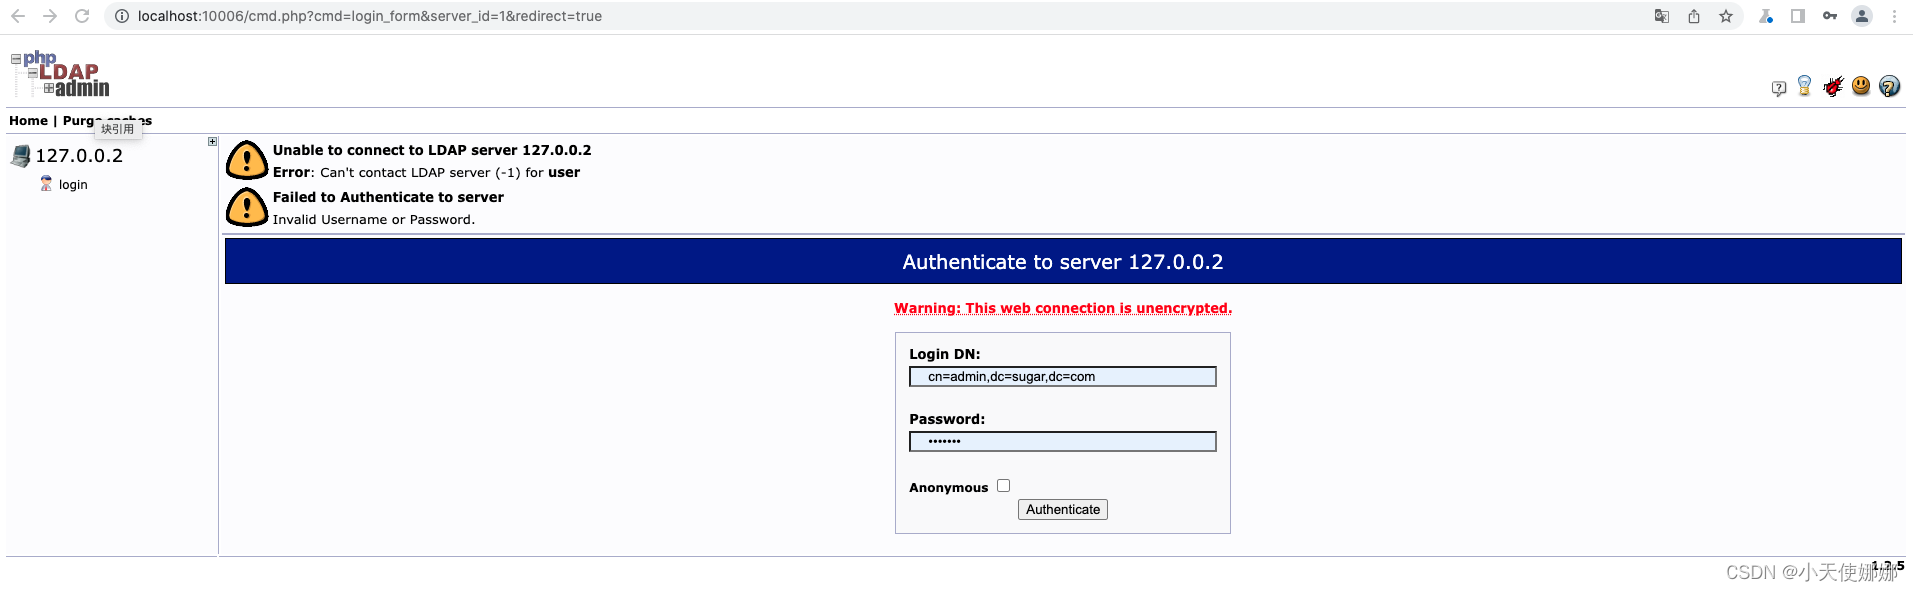
Task: Open Chrome Labs flask icon
Action: click(x=1766, y=16)
